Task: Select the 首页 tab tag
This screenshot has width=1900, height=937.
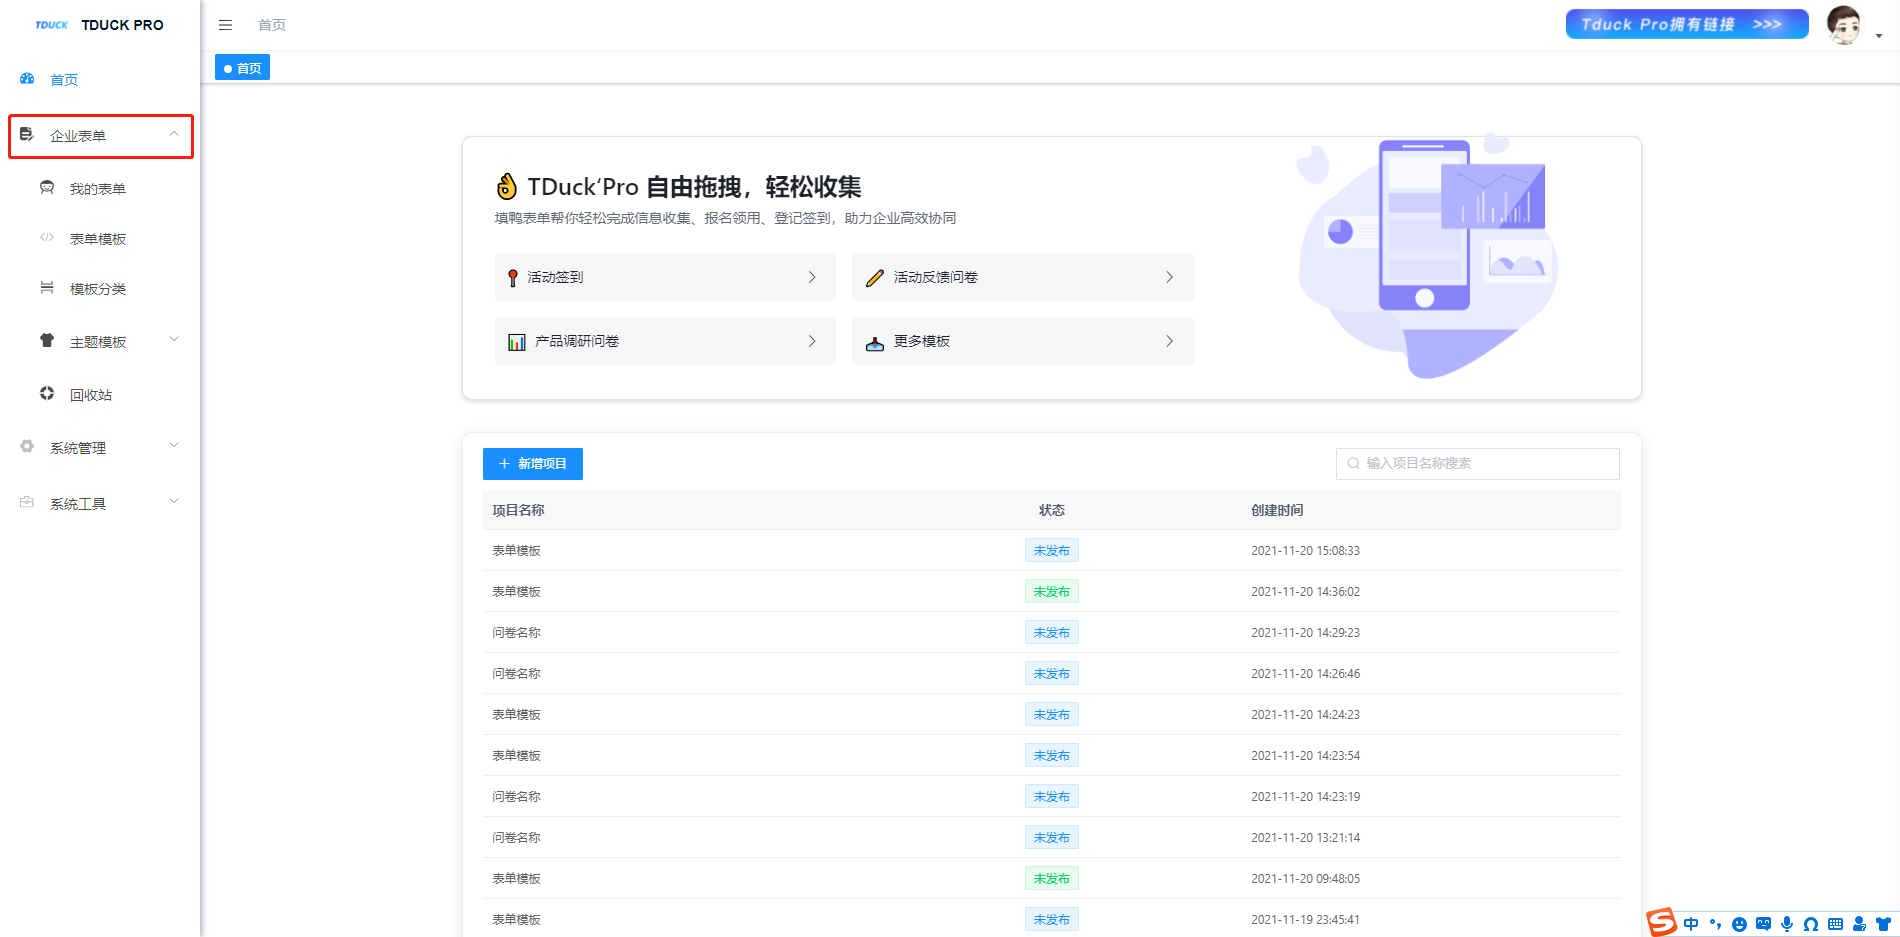Action: (x=243, y=68)
